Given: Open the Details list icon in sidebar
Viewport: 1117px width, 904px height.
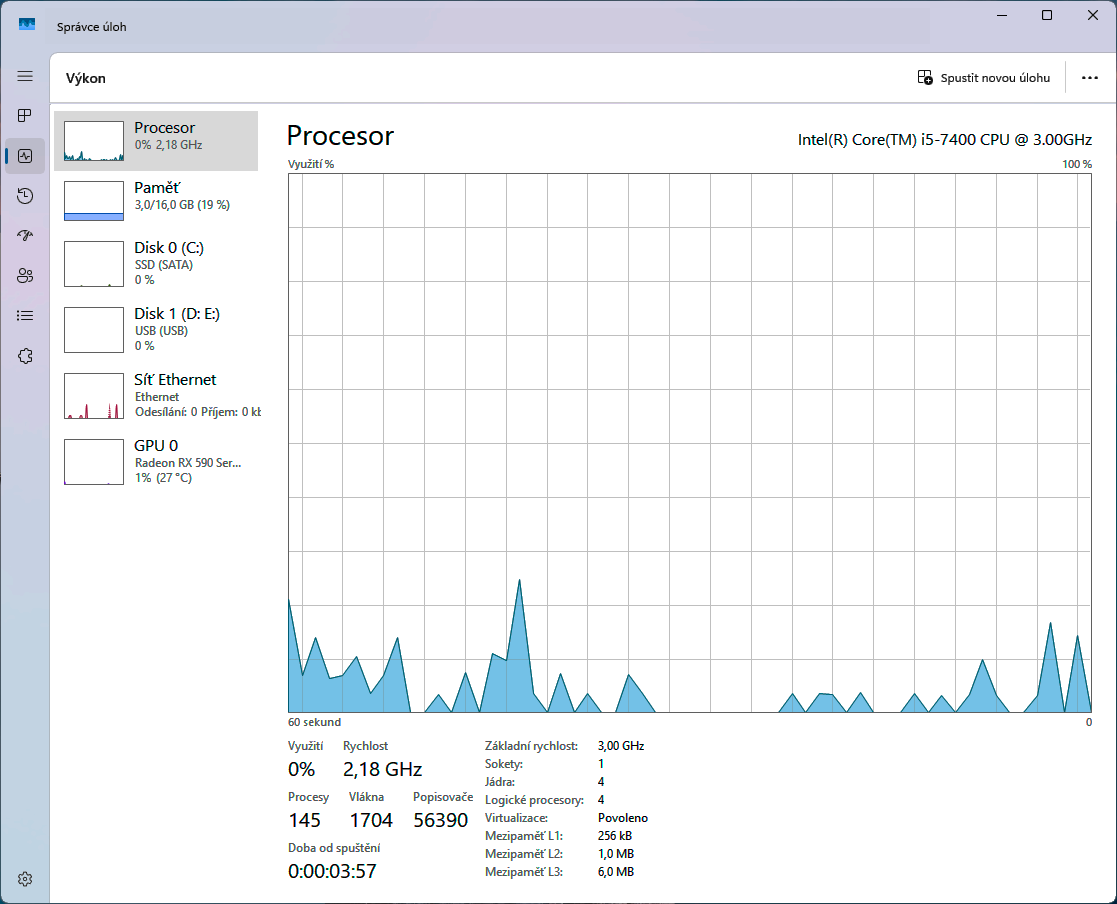Looking at the screenshot, I should click(x=25, y=316).
